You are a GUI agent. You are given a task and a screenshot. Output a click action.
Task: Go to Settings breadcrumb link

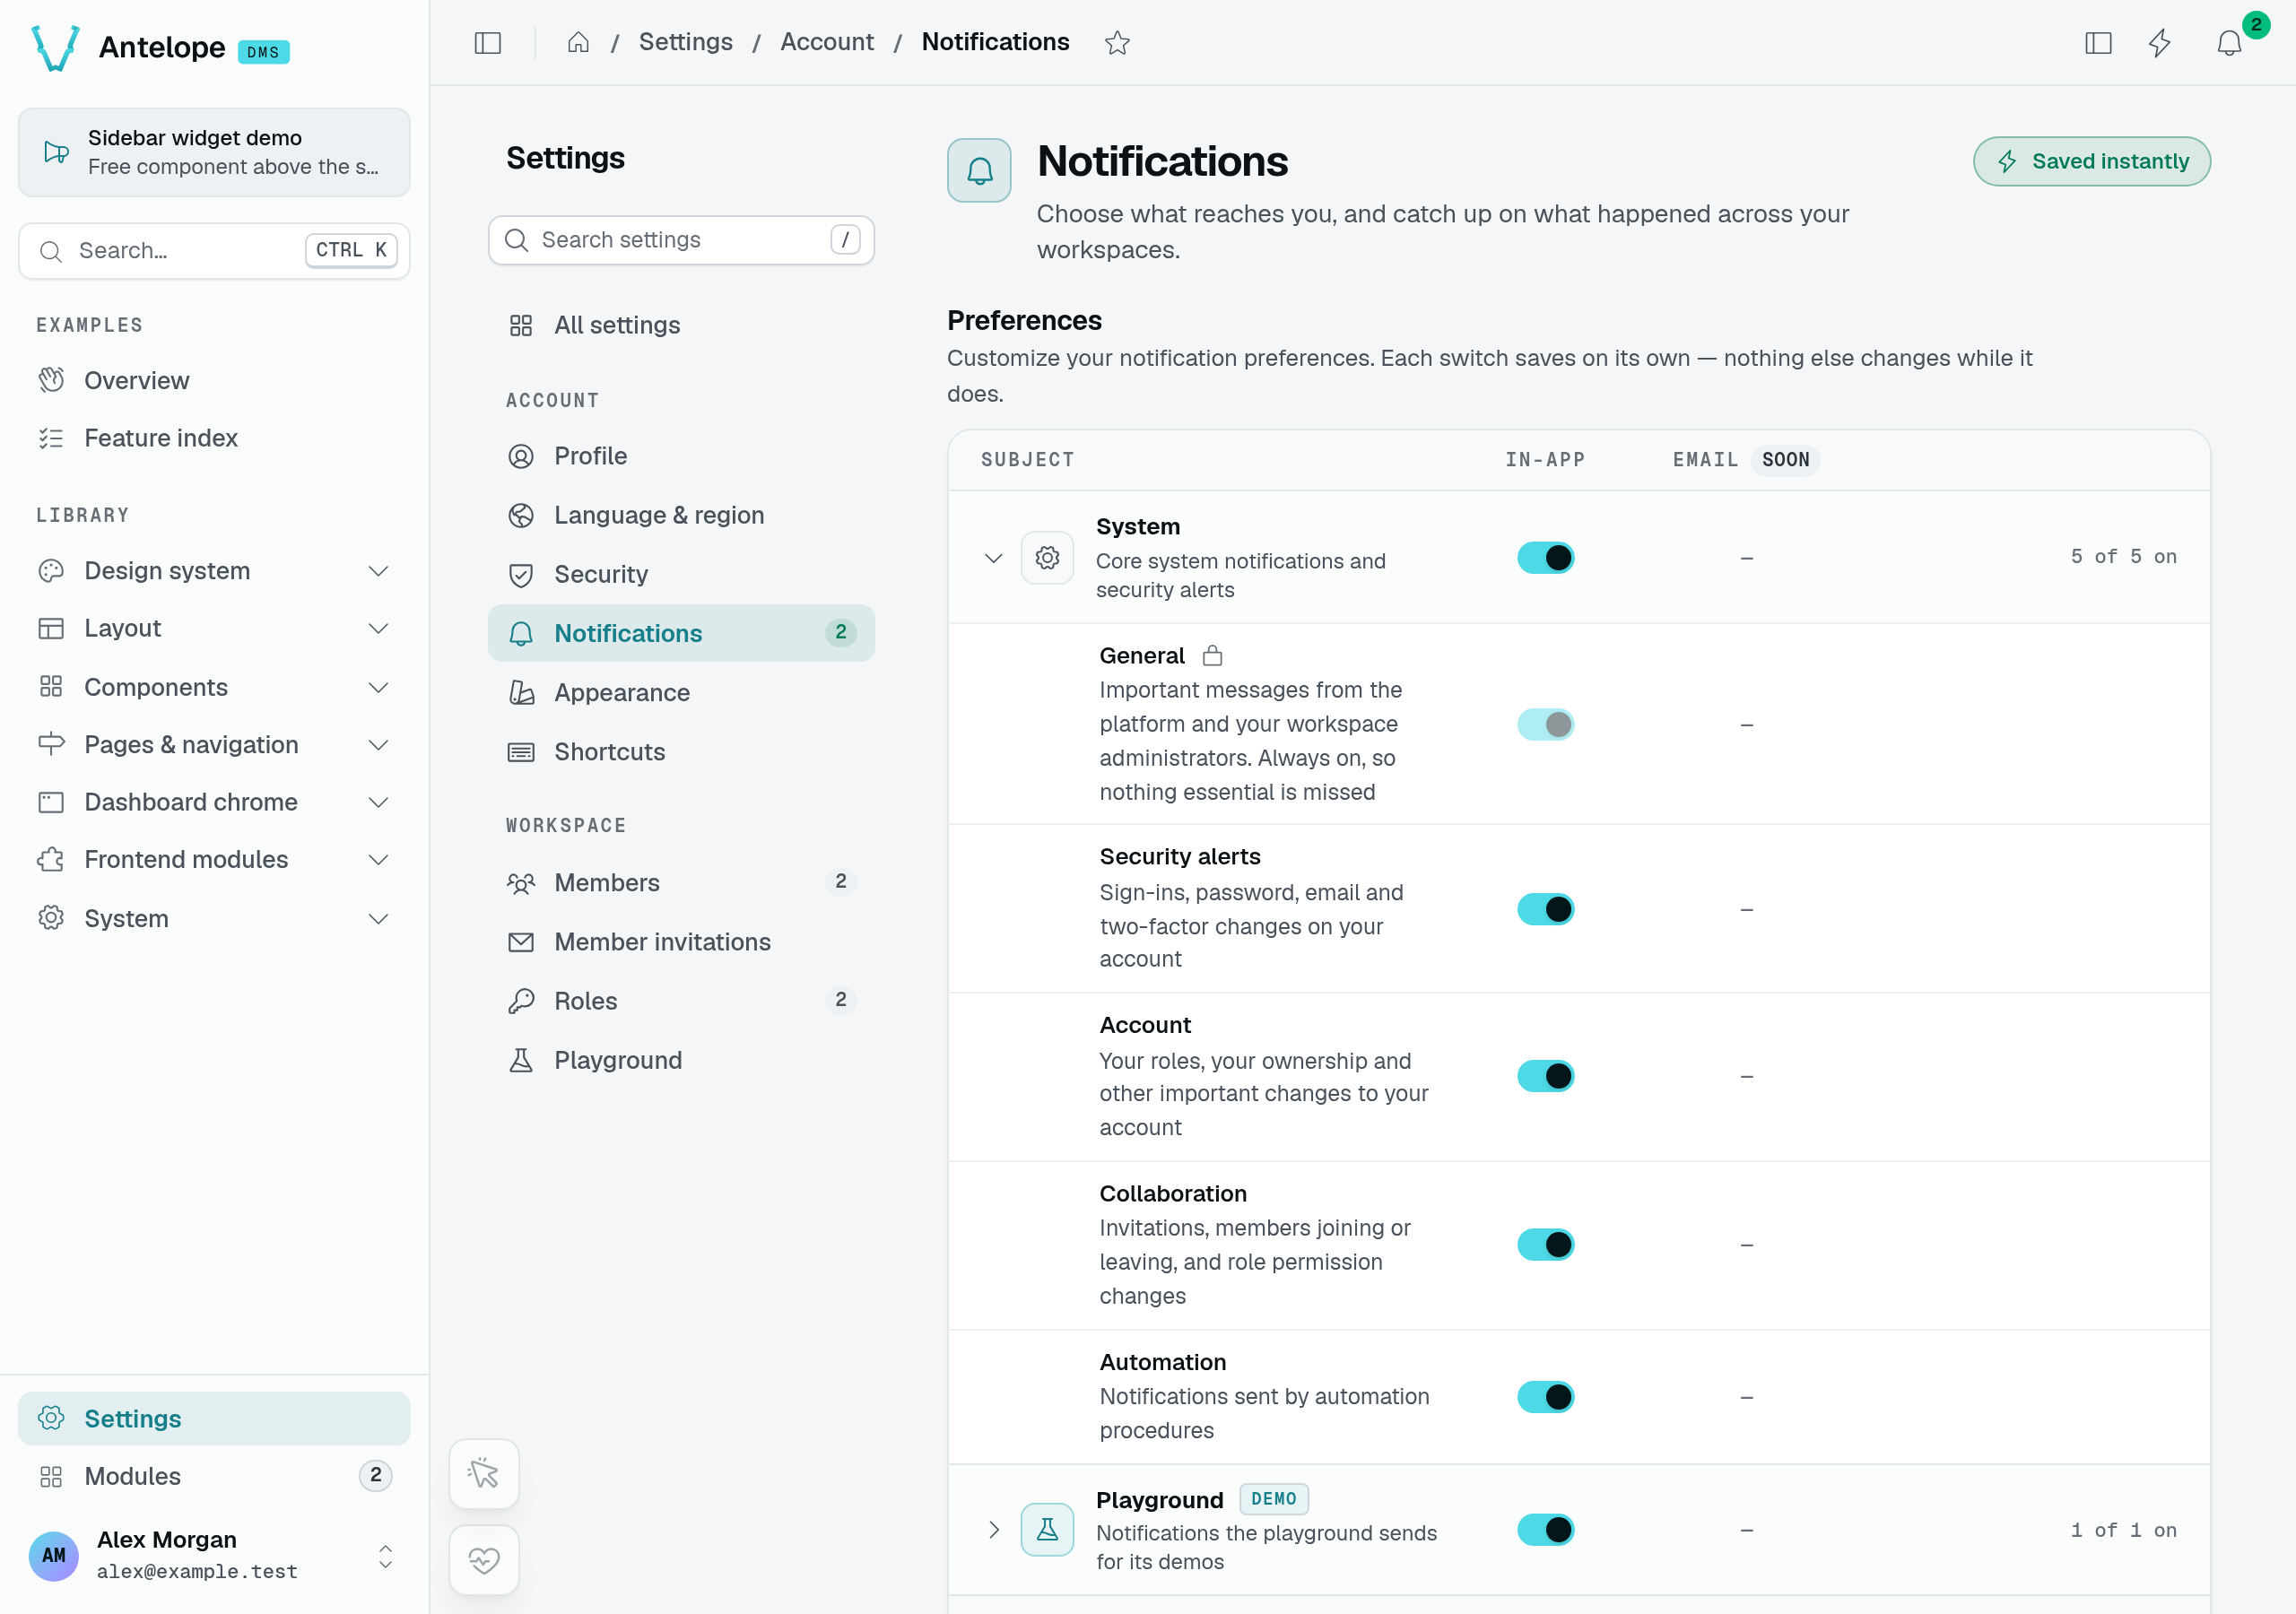(685, 42)
